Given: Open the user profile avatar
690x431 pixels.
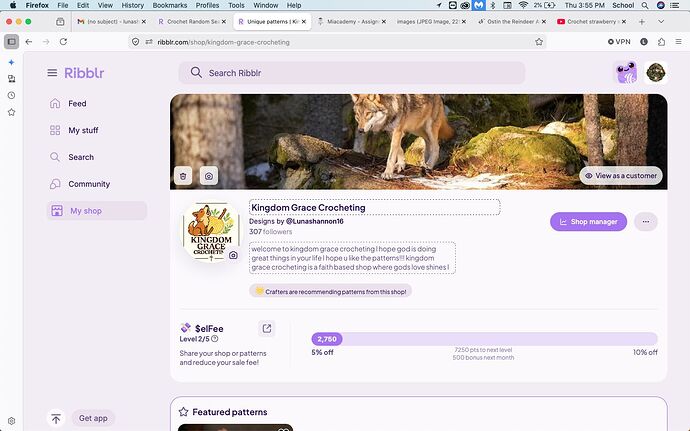Looking at the screenshot, I should 656,73.
